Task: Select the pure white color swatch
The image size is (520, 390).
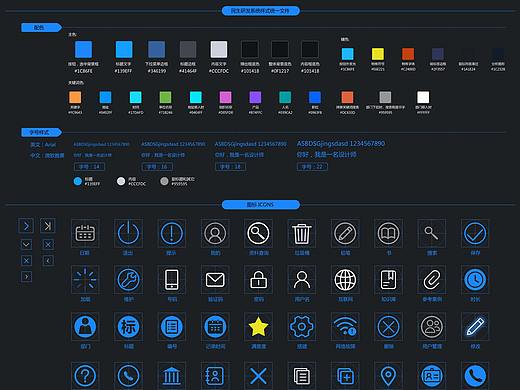Action: click(423, 97)
